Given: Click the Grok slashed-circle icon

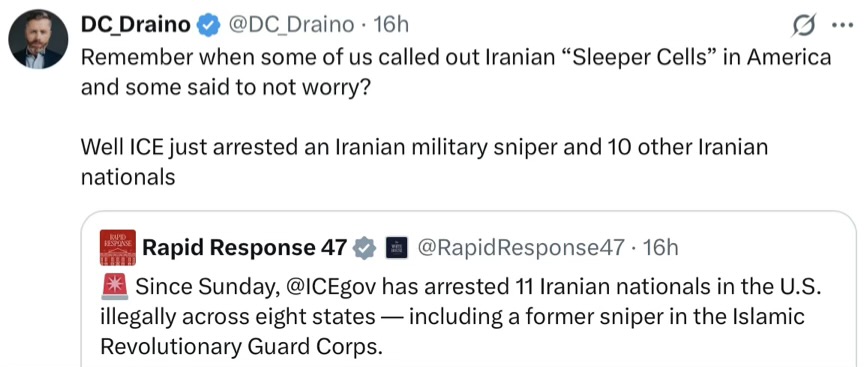Looking at the screenshot, I should coord(804,26).
